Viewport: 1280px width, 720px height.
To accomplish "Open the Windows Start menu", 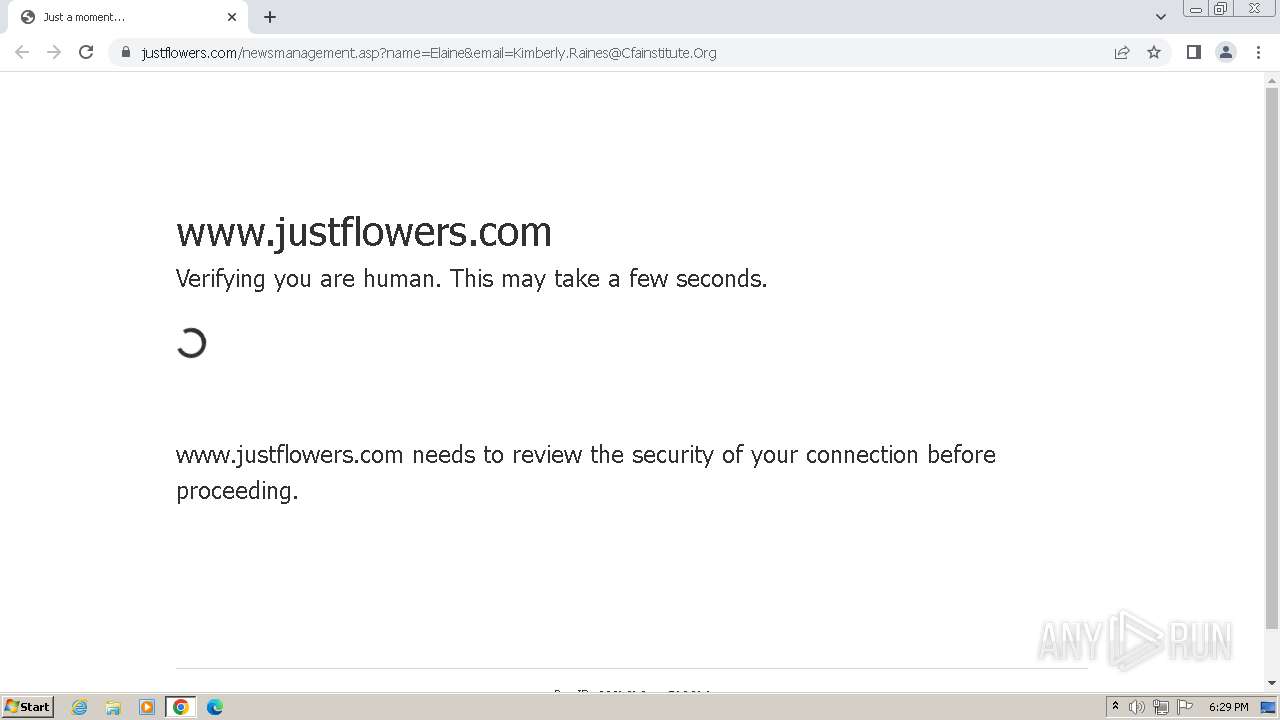I will tap(28, 706).
